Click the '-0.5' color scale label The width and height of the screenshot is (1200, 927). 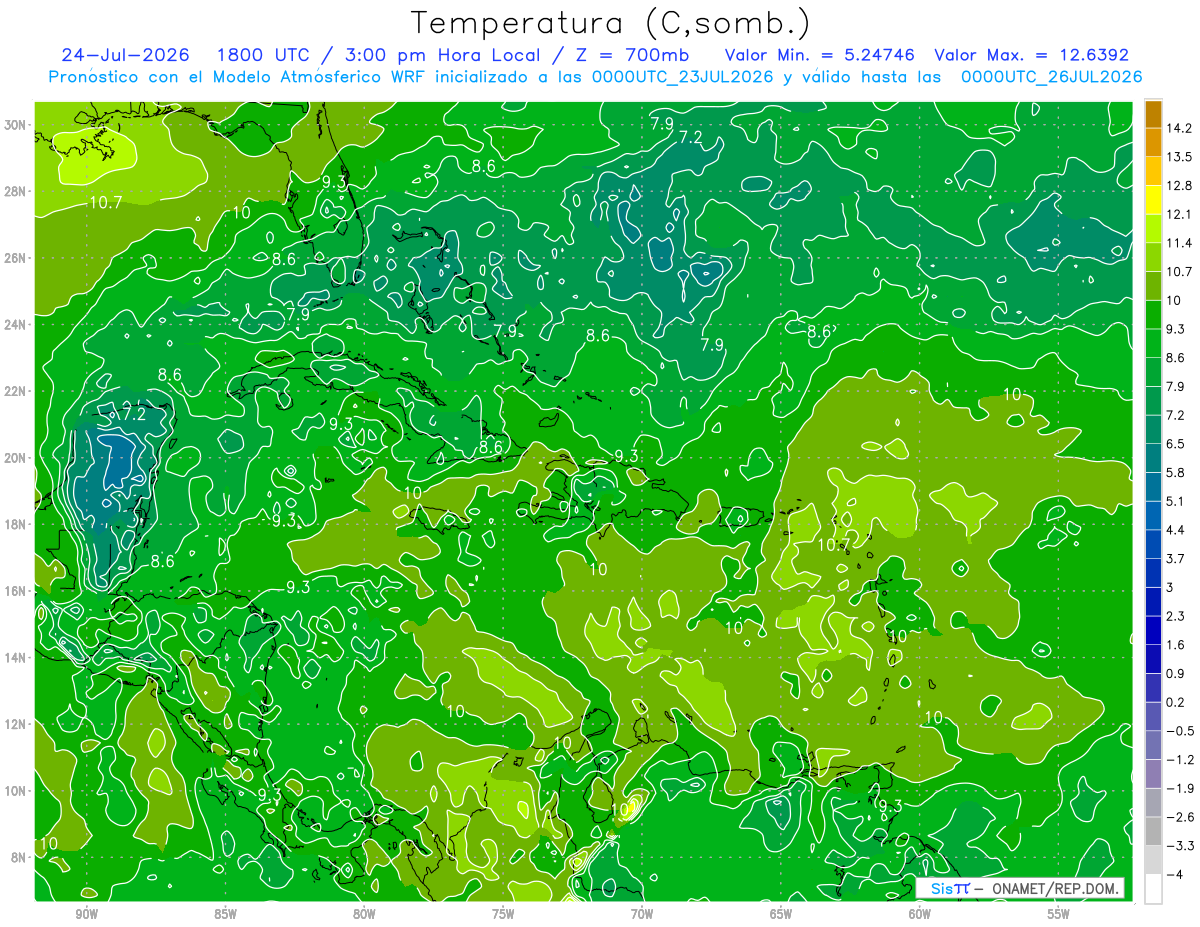(1179, 731)
